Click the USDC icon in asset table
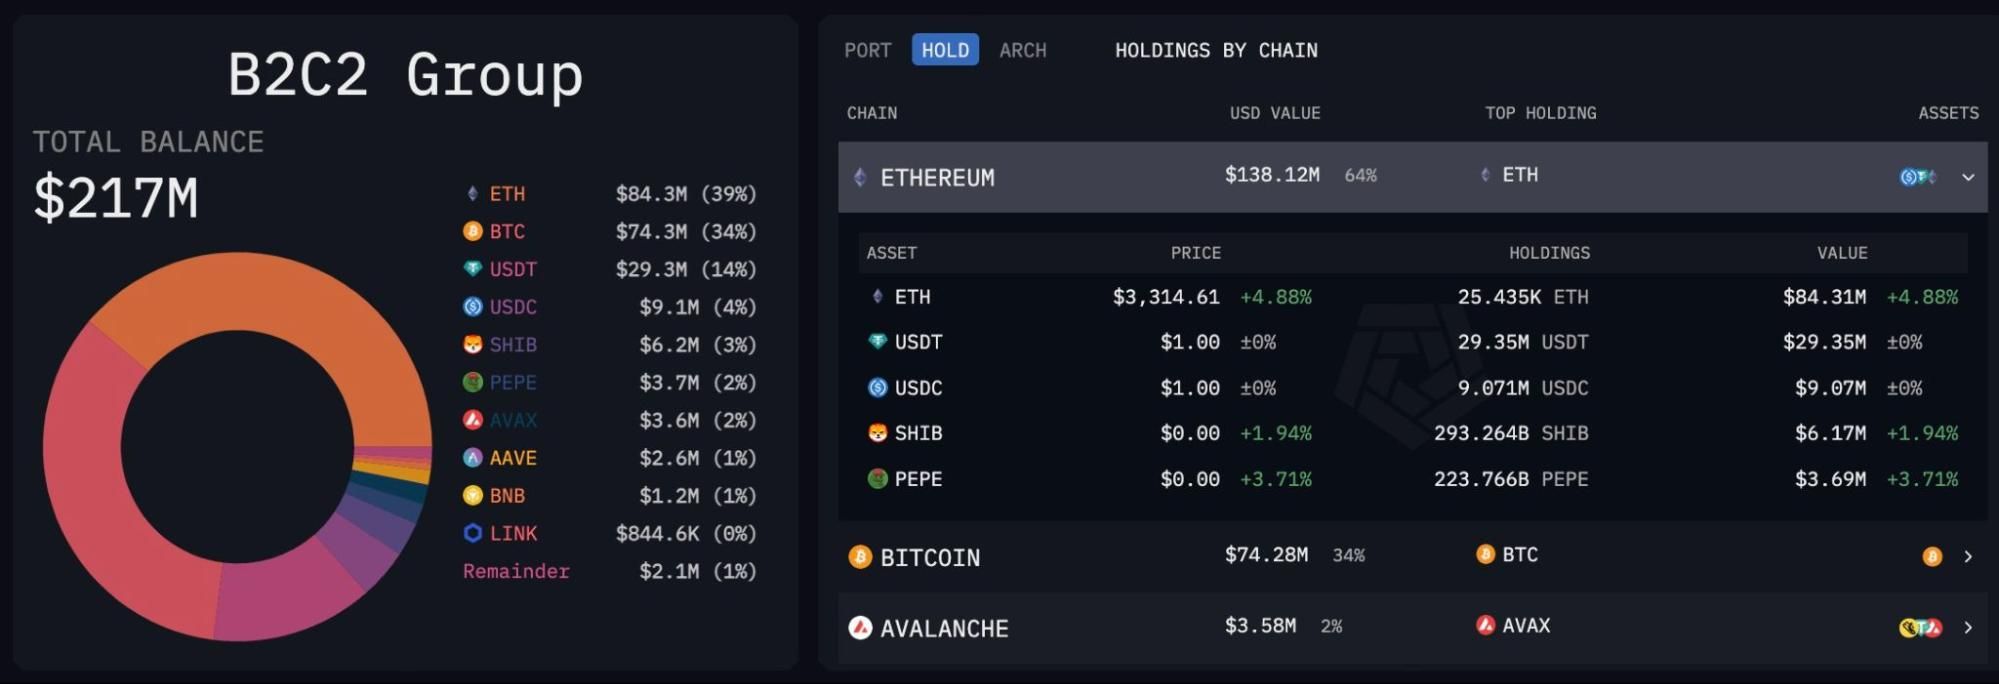The image size is (1999, 684). (x=878, y=388)
